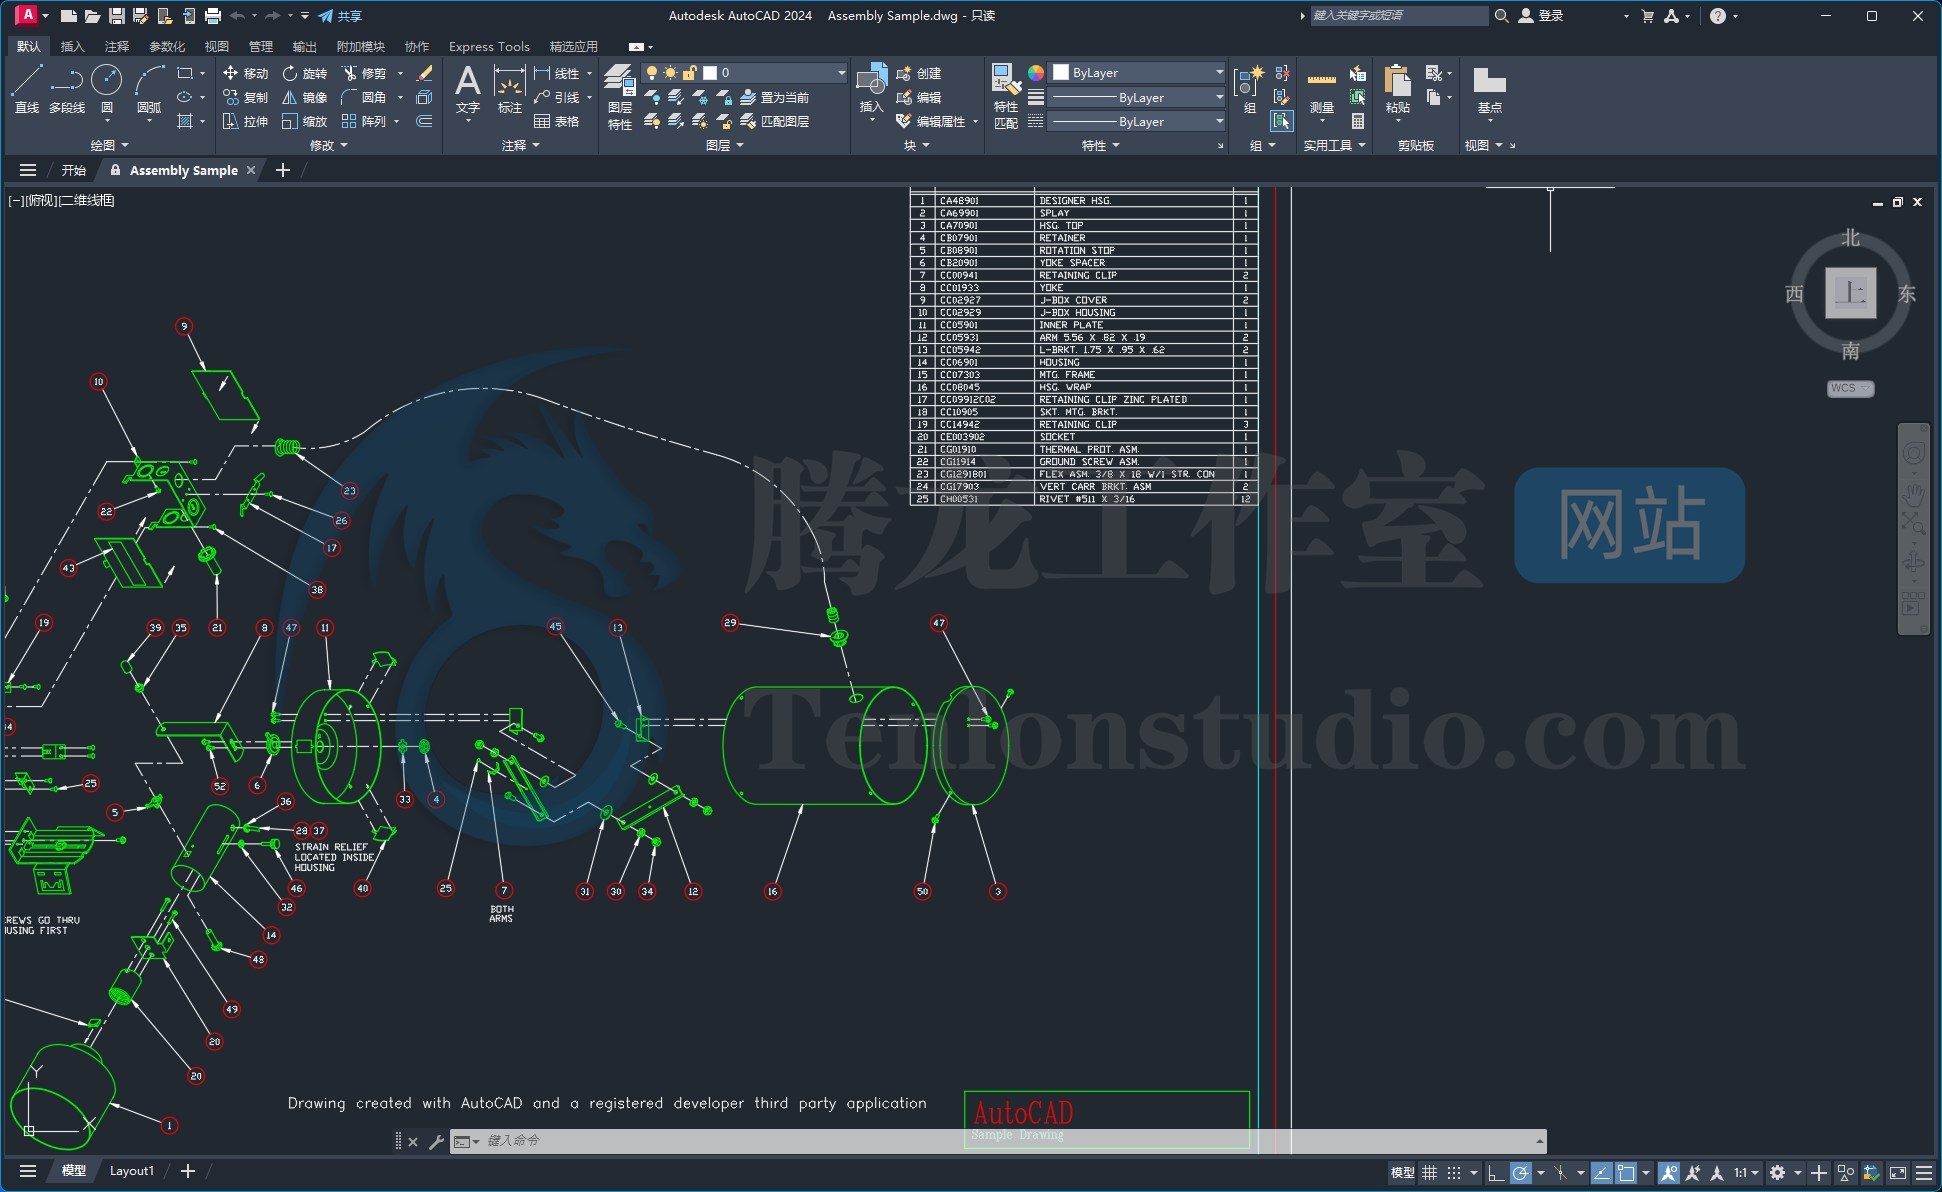Click the 标注 (Dimension) tool
The image size is (1942, 1192).
coord(510,88)
